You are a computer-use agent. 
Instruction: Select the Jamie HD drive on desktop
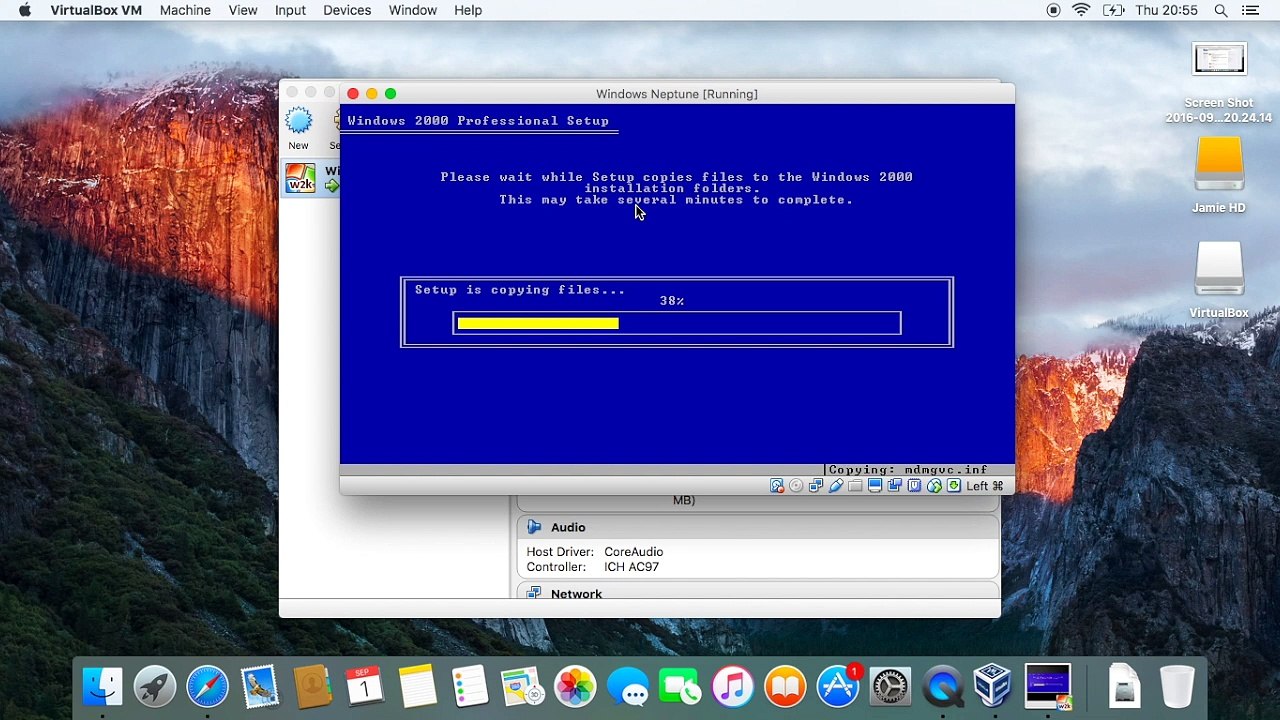tap(1219, 175)
